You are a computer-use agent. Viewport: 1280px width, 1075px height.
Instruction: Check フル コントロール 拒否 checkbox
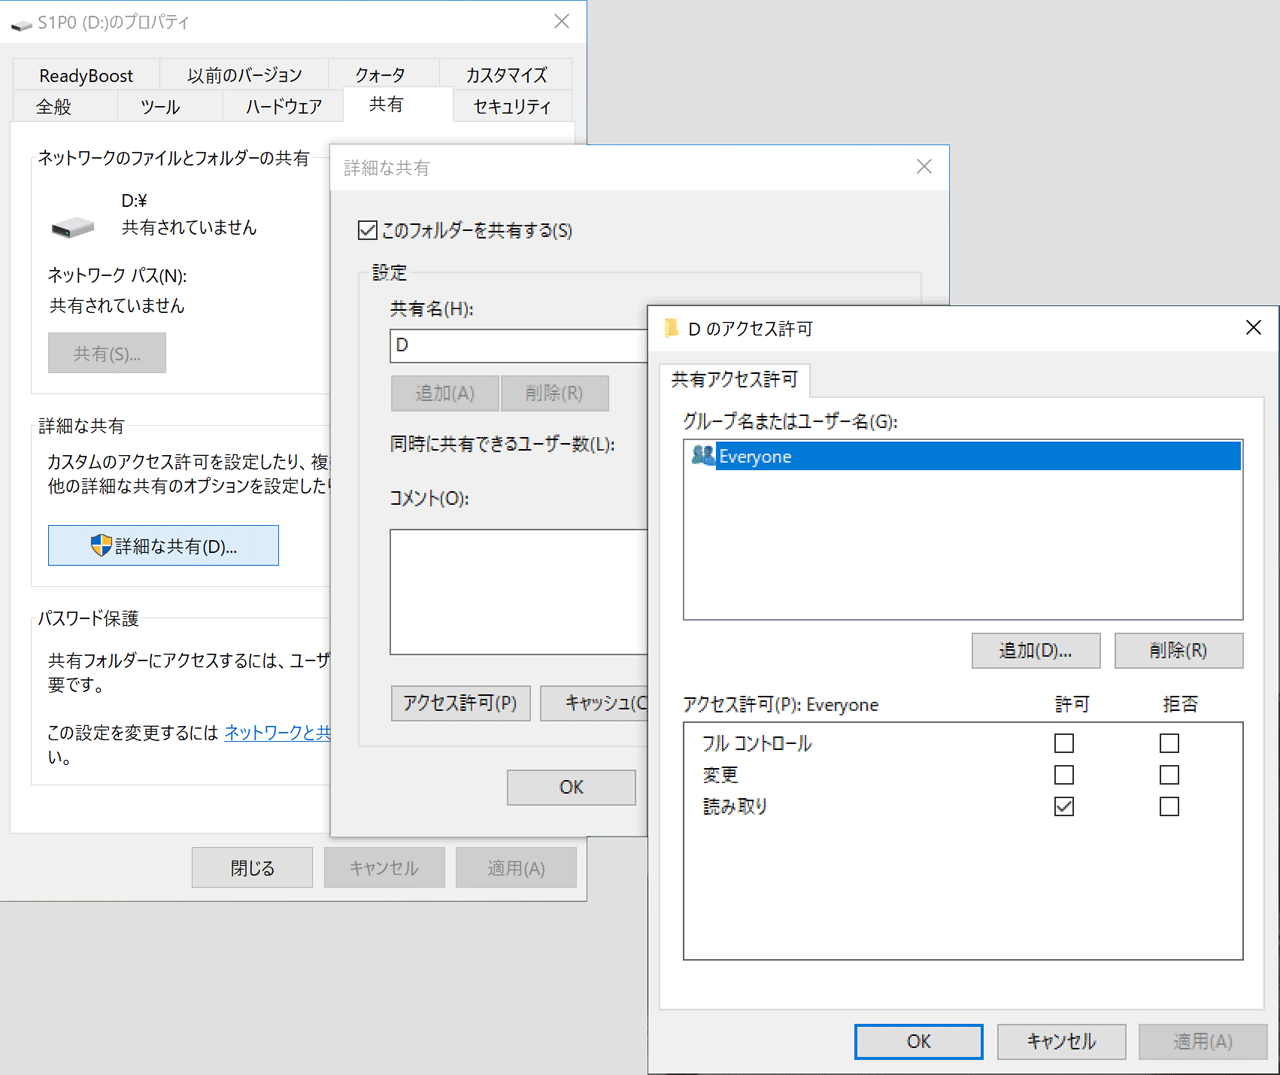[x=1169, y=743]
